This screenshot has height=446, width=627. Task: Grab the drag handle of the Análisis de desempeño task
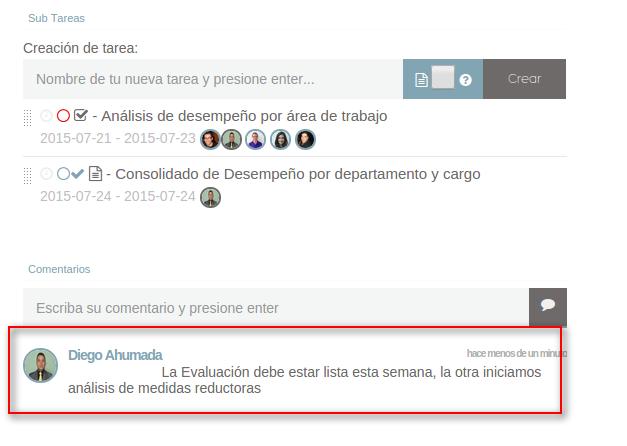[27, 118]
